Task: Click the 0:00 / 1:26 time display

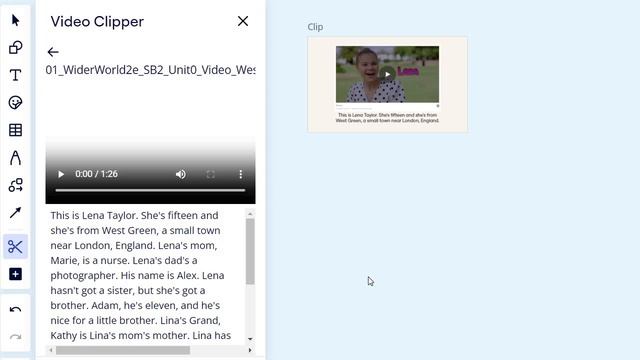Action: tap(96, 174)
